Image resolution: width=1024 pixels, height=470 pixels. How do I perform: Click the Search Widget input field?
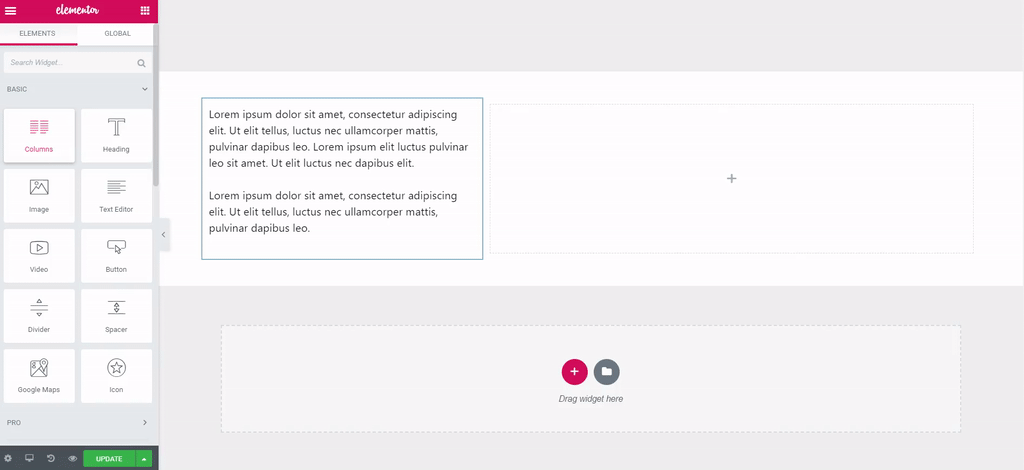coord(70,63)
